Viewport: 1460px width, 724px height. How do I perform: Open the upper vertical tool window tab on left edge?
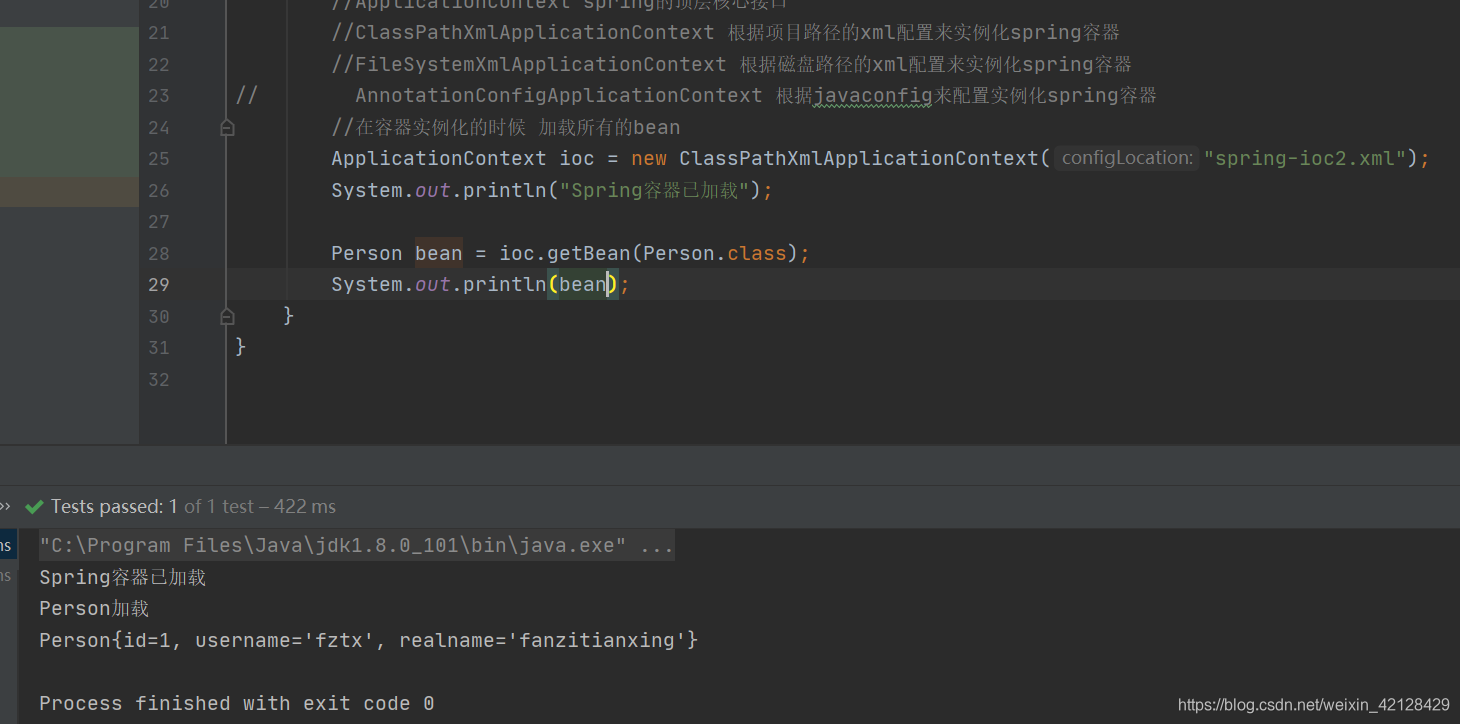click(x=6, y=544)
